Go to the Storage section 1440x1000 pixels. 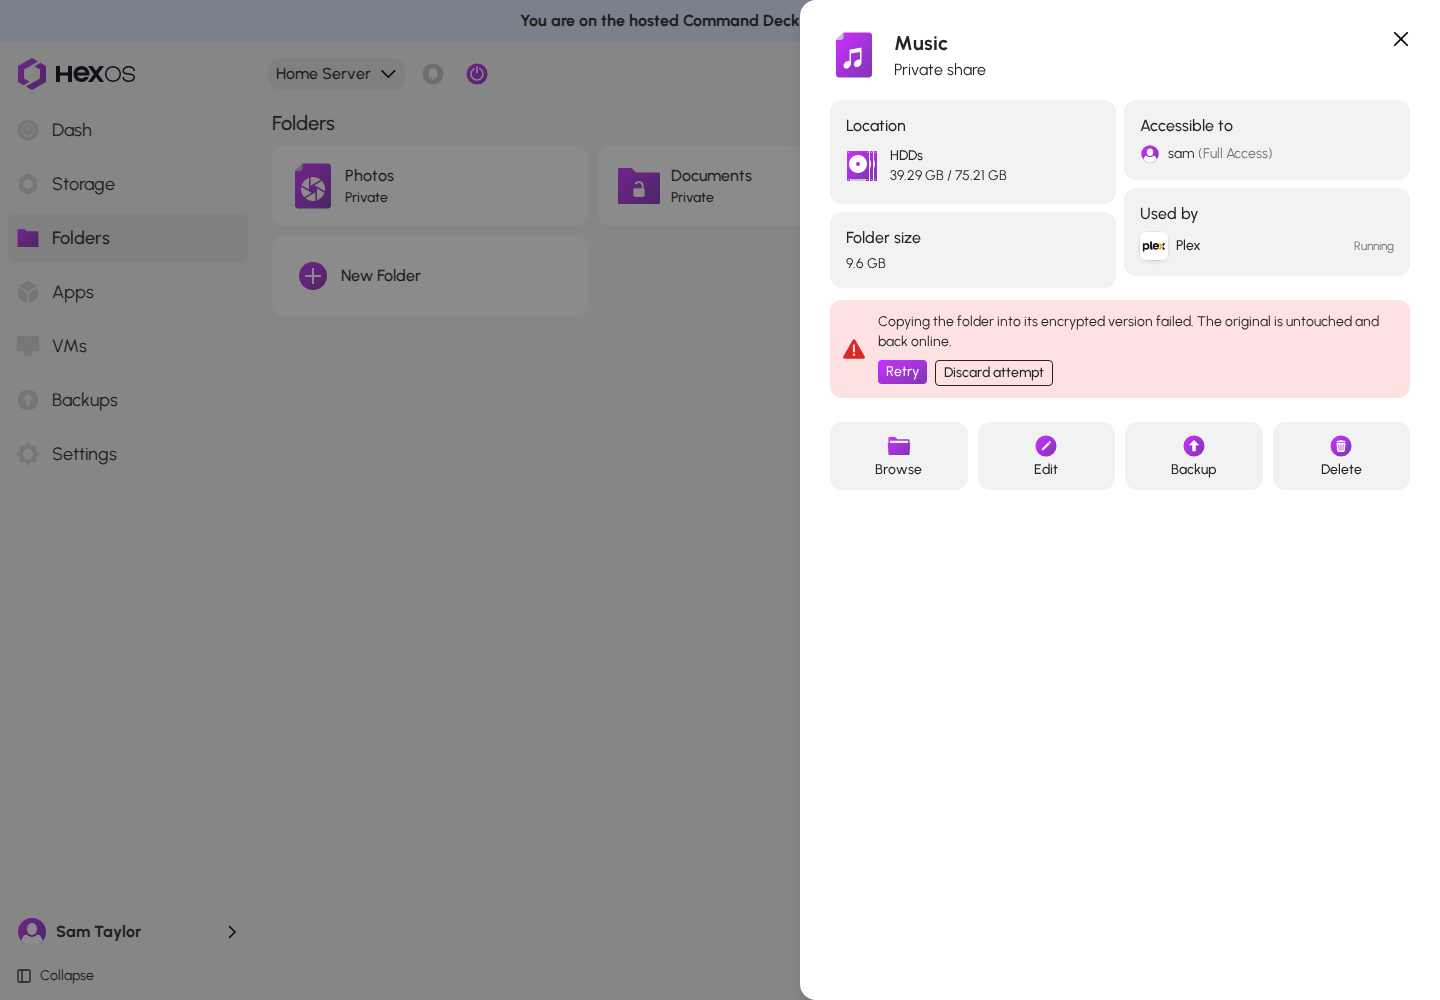point(128,184)
